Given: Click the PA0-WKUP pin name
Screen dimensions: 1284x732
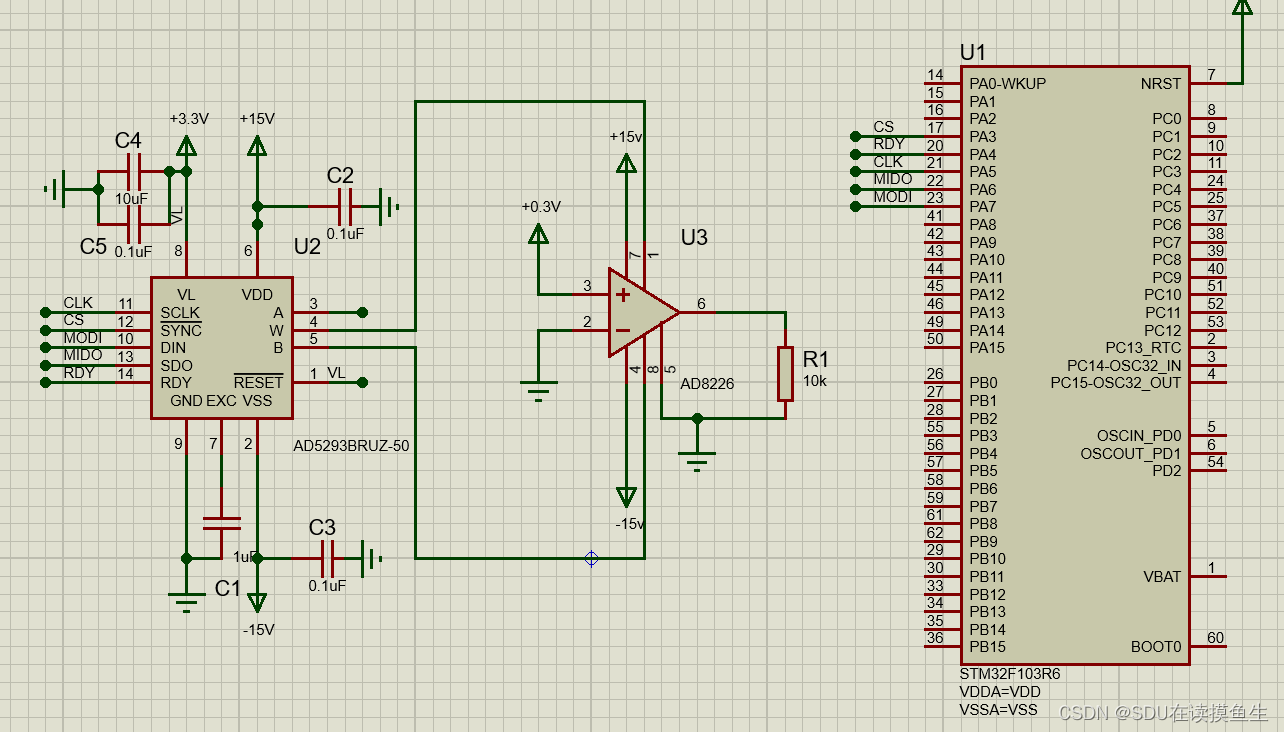Looking at the screenshot, I should click(x=1008, y=84).
